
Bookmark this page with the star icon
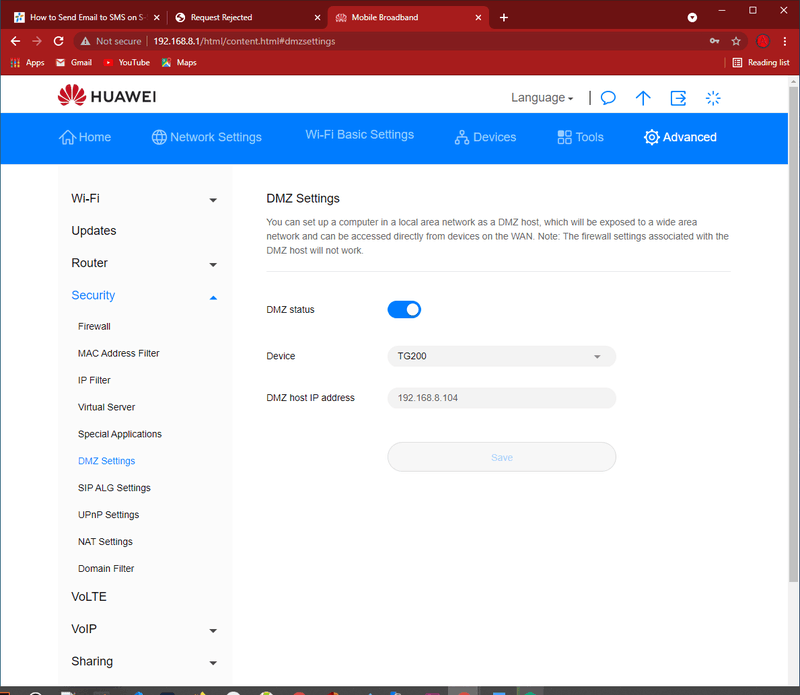[x=736, y=41]
